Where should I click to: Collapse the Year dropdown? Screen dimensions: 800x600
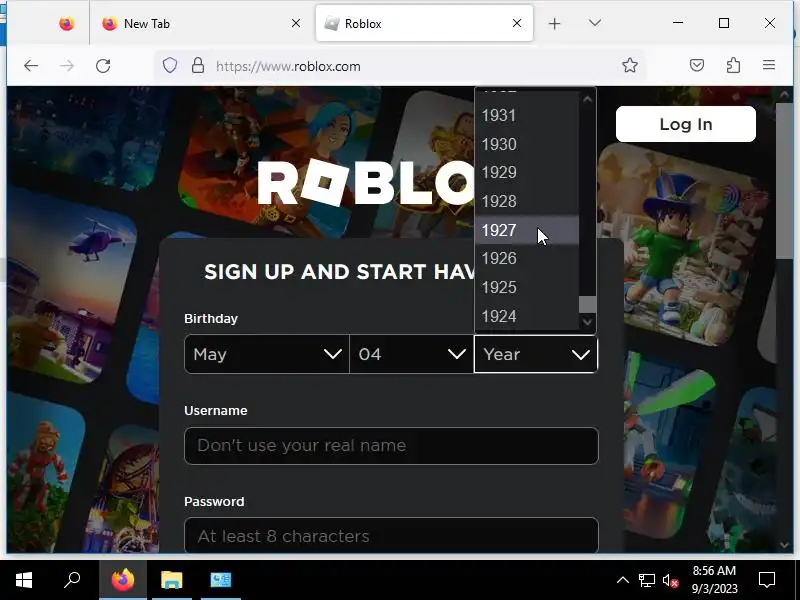(x=536, y=354)
